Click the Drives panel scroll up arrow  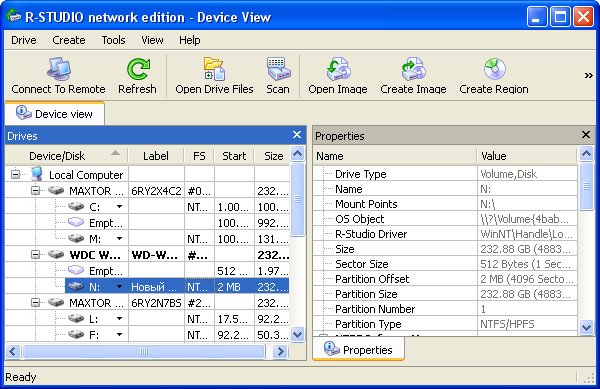[x=297, y=154]
